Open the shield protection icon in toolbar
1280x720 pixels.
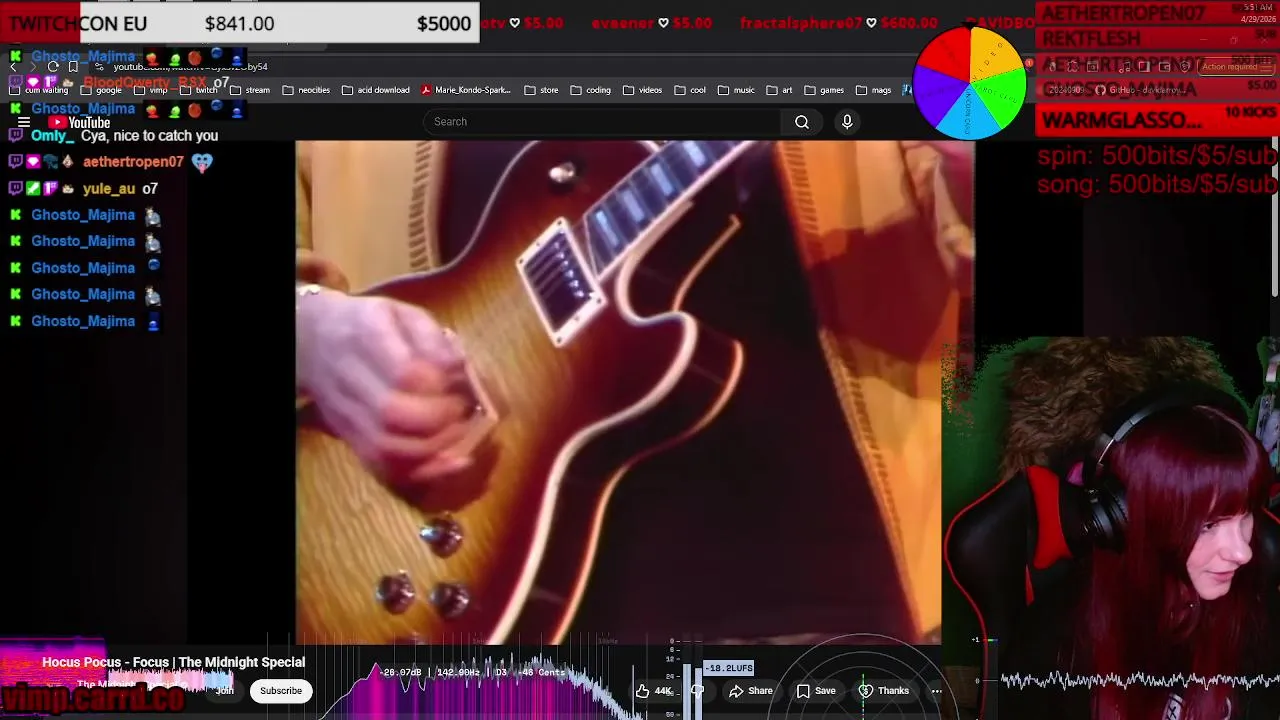(1185, 67)
